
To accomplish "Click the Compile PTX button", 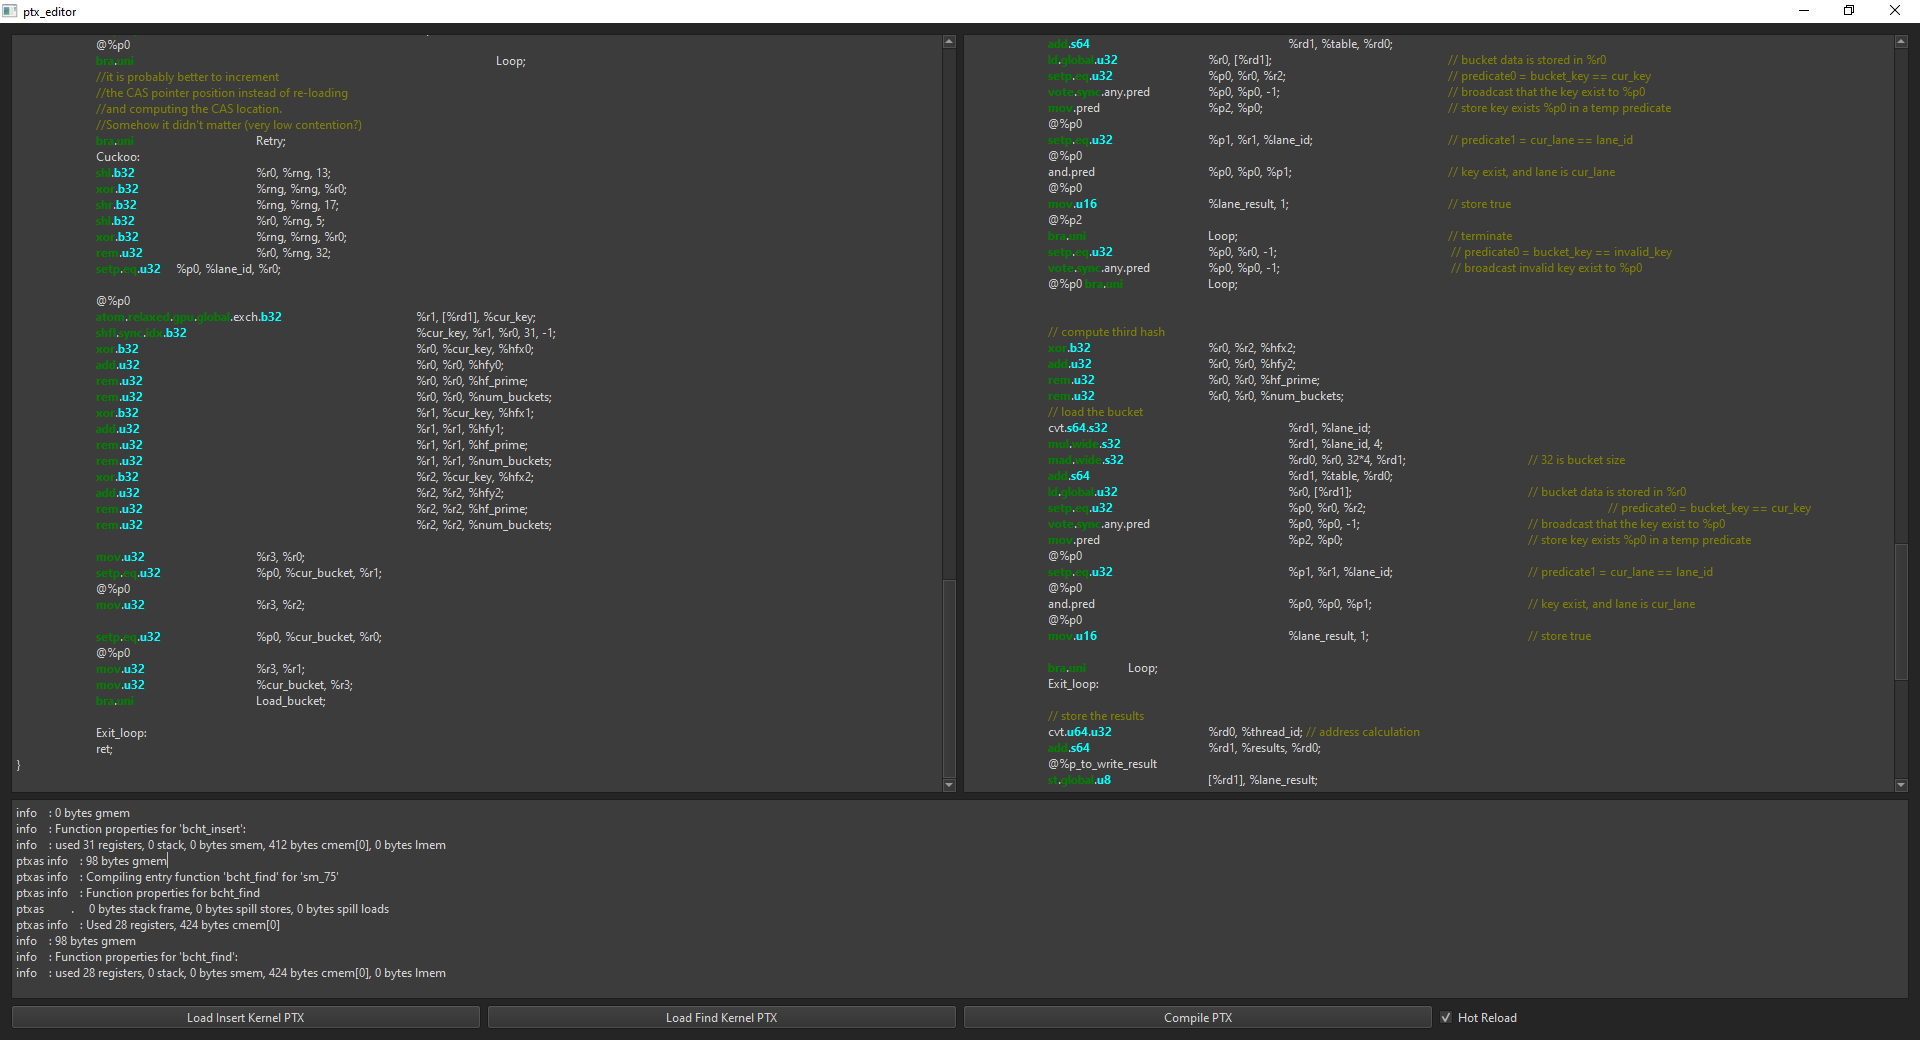I will tap(1197, 1018).
